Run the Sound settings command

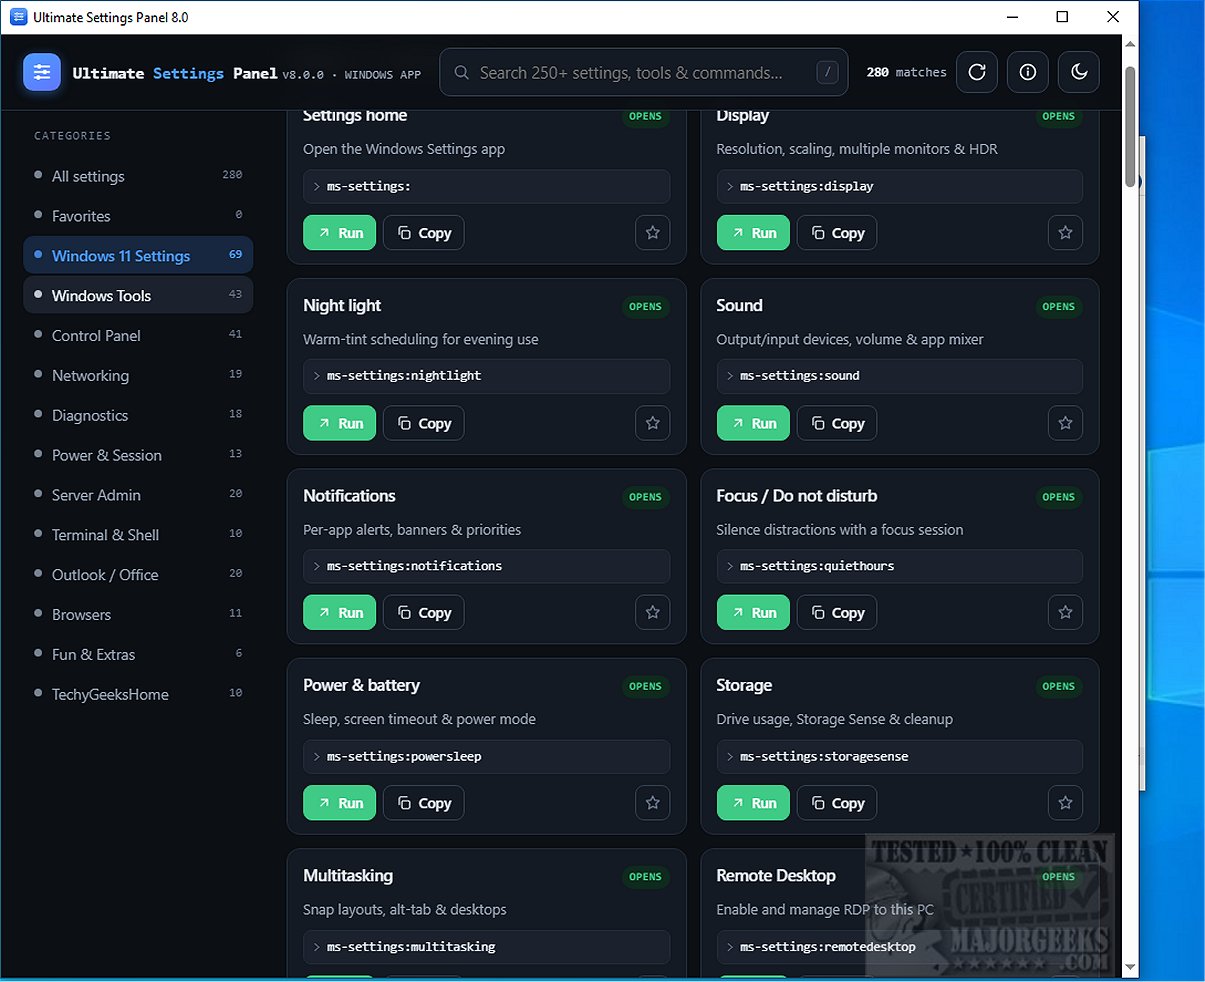click(753, 423)
